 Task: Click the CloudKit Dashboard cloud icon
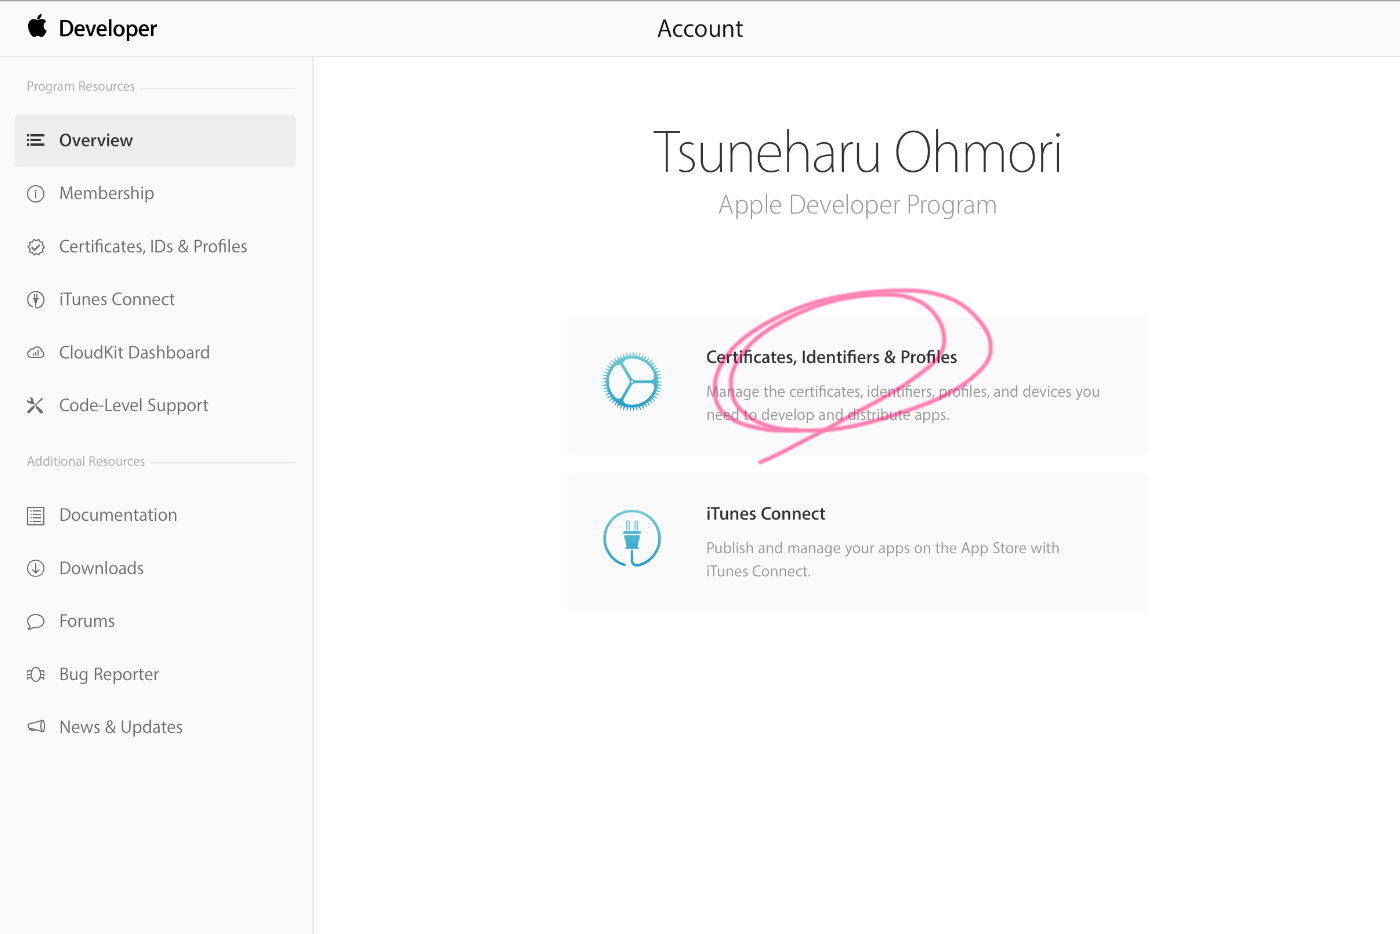[36, 353]
